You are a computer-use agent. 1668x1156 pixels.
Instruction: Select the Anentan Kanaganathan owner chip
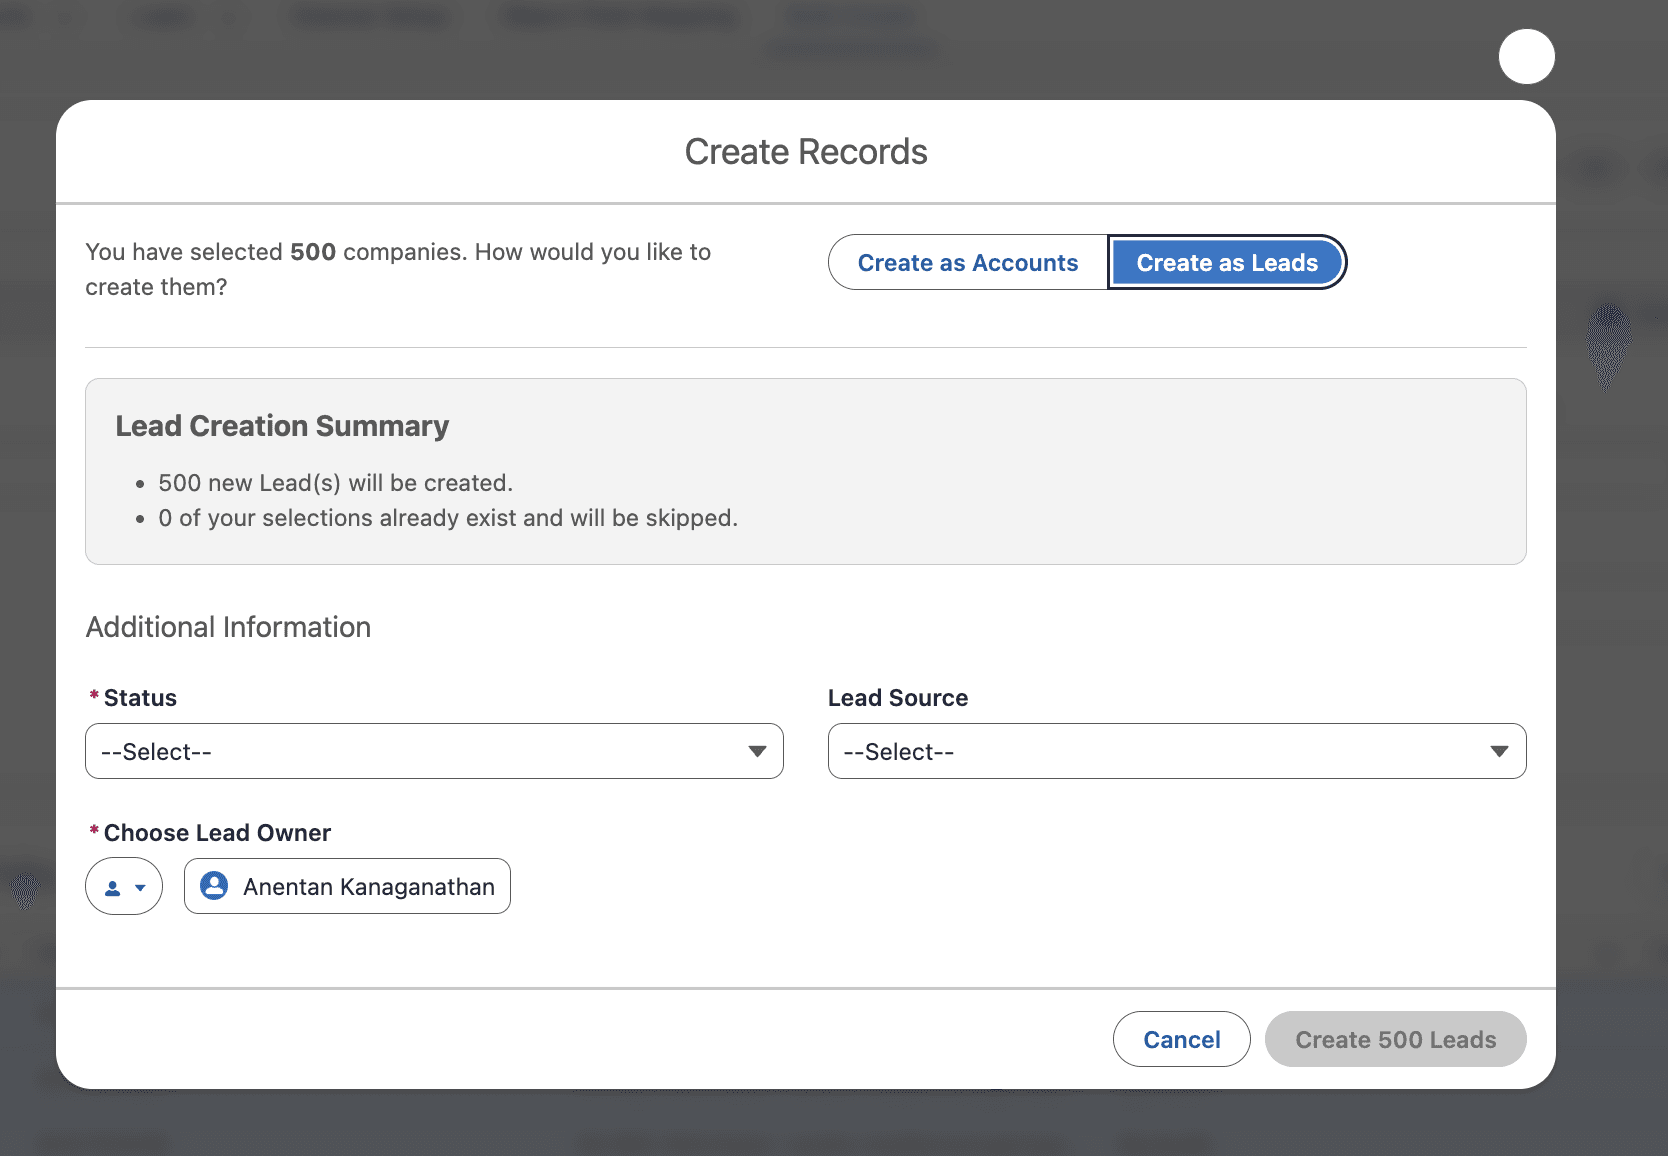[346, 886]
